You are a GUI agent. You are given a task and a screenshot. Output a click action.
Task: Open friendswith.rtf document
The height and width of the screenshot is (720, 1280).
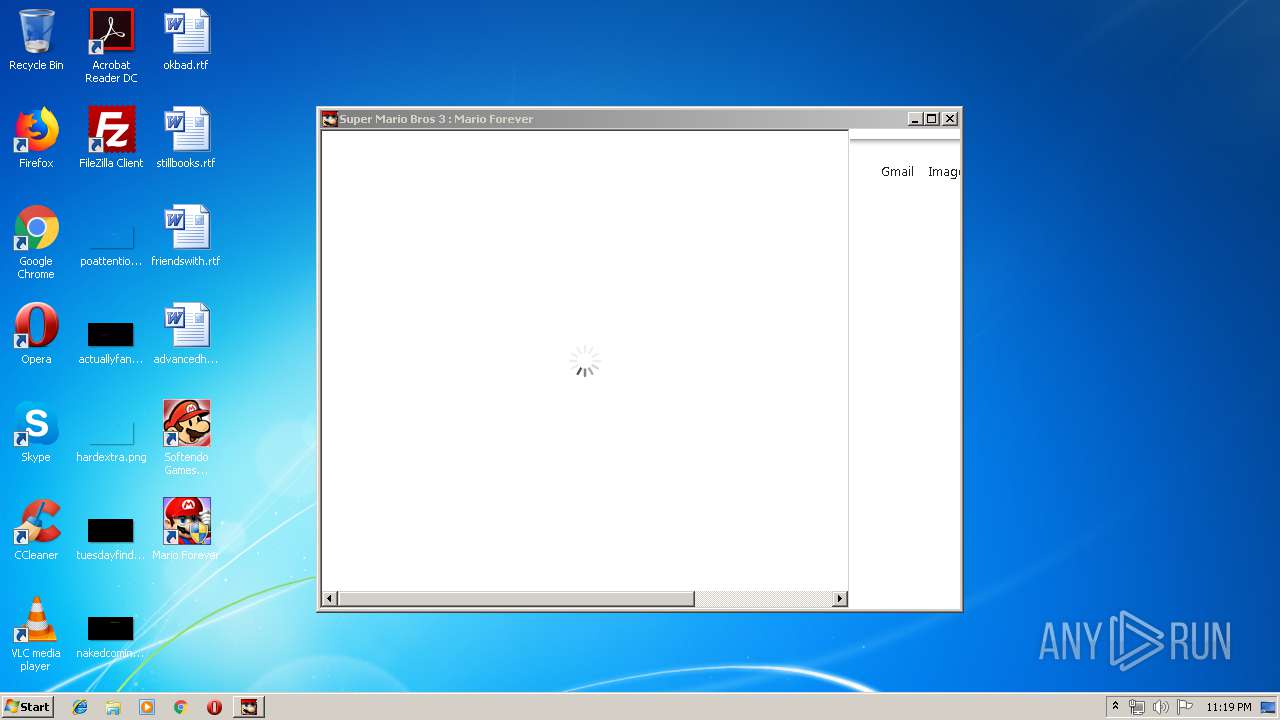(186, 236)
